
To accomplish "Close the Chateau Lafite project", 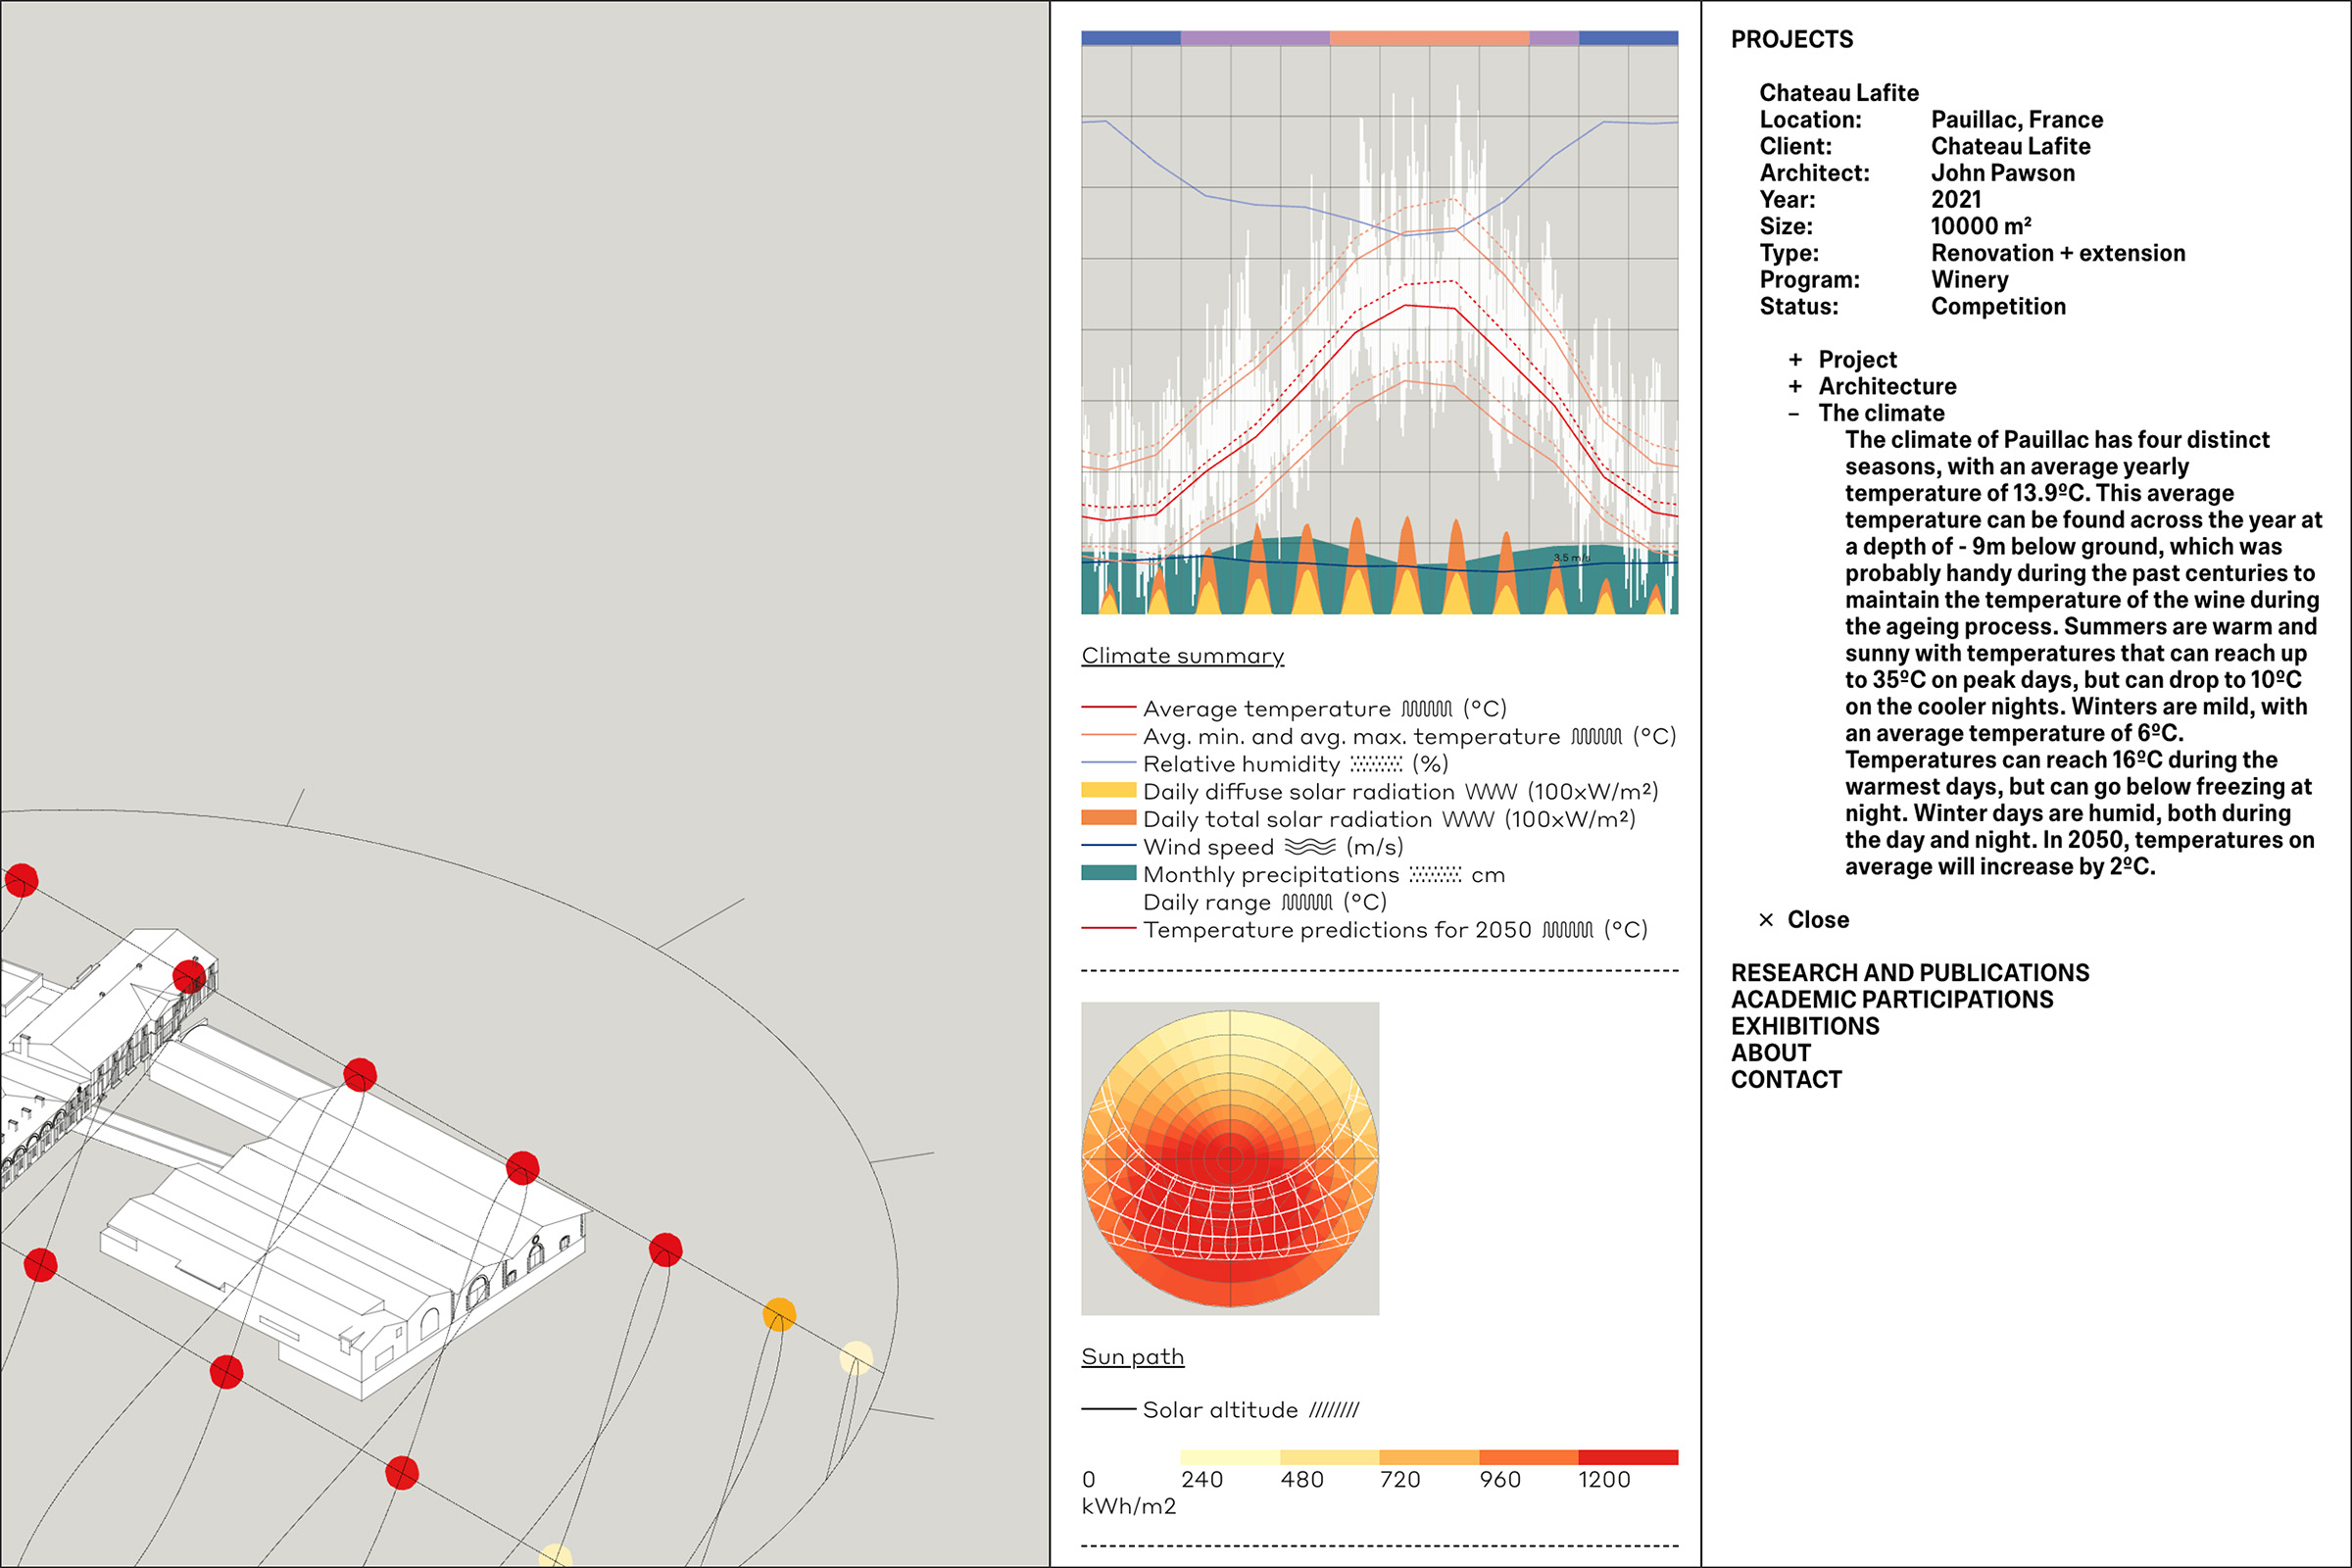I will [x=1803, y=919].
